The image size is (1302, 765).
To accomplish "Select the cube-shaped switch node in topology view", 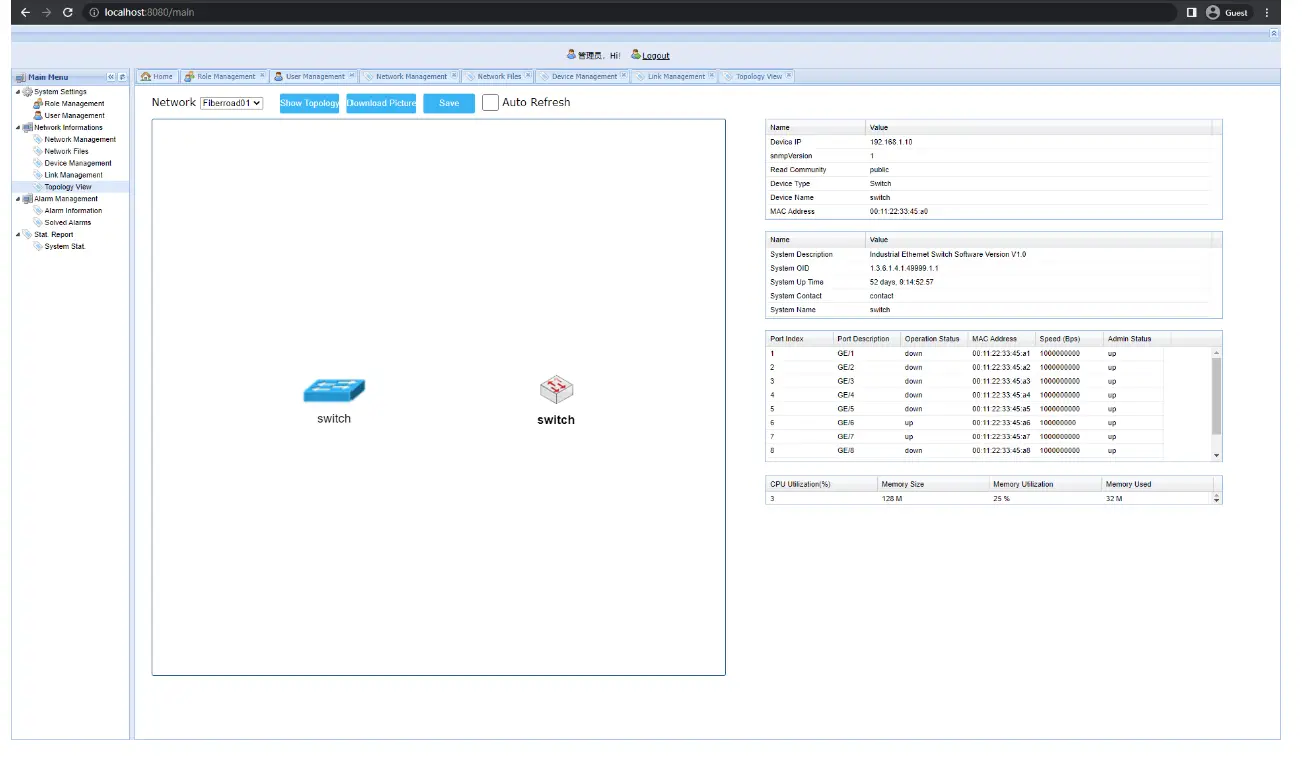I will tap(556, 390).
